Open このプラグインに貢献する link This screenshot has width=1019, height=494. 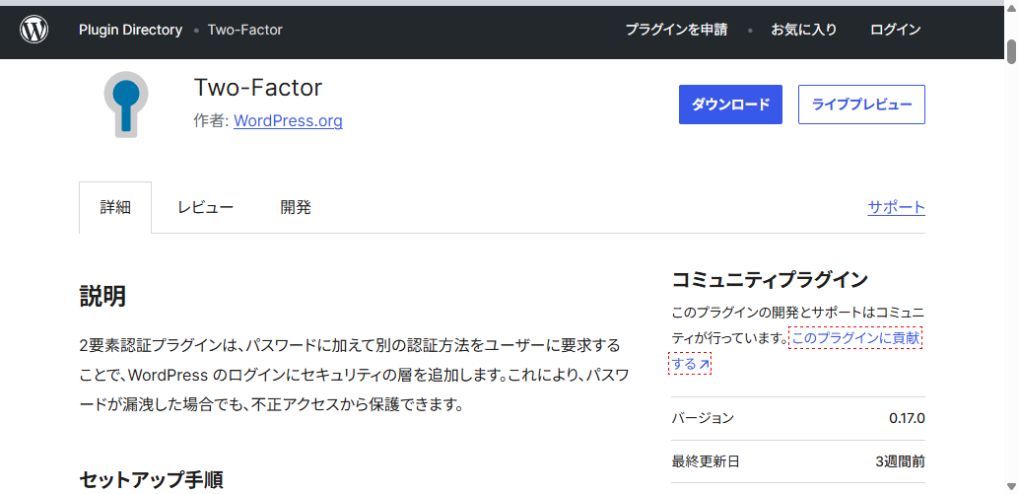point(855,339)
